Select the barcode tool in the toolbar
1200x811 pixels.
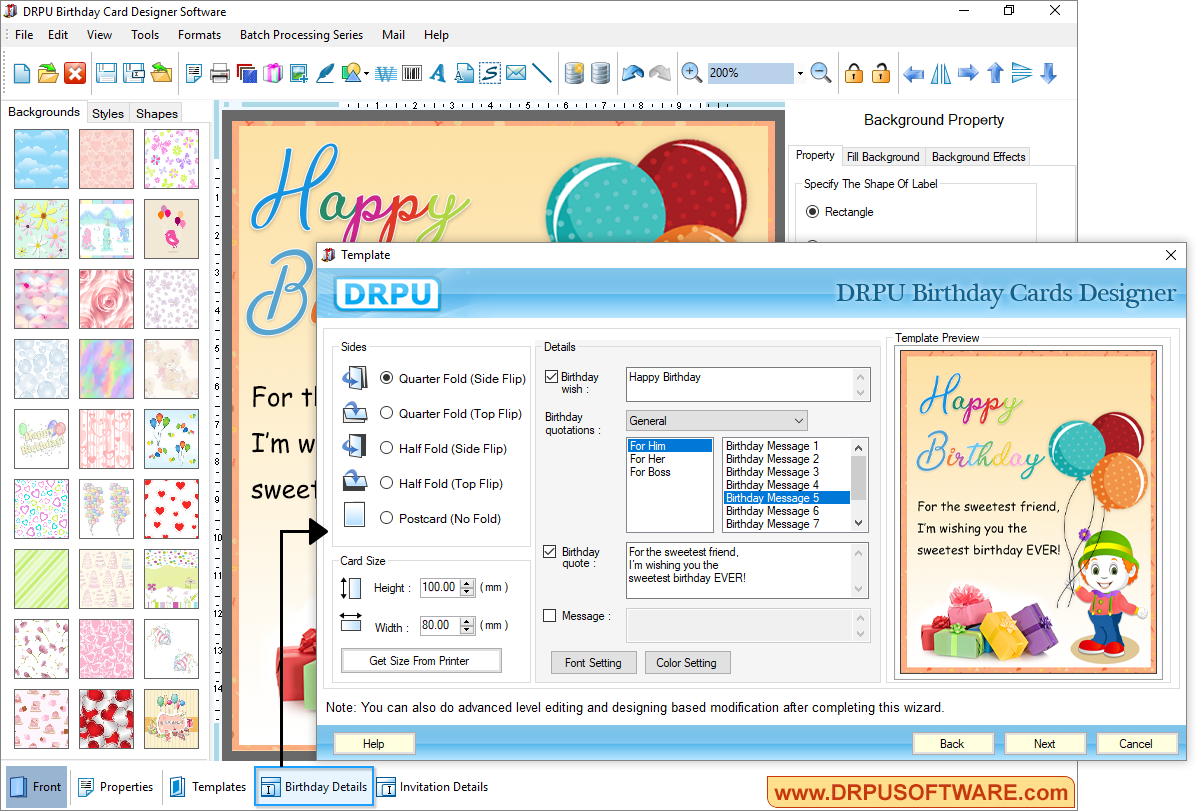tap(411, 72)
